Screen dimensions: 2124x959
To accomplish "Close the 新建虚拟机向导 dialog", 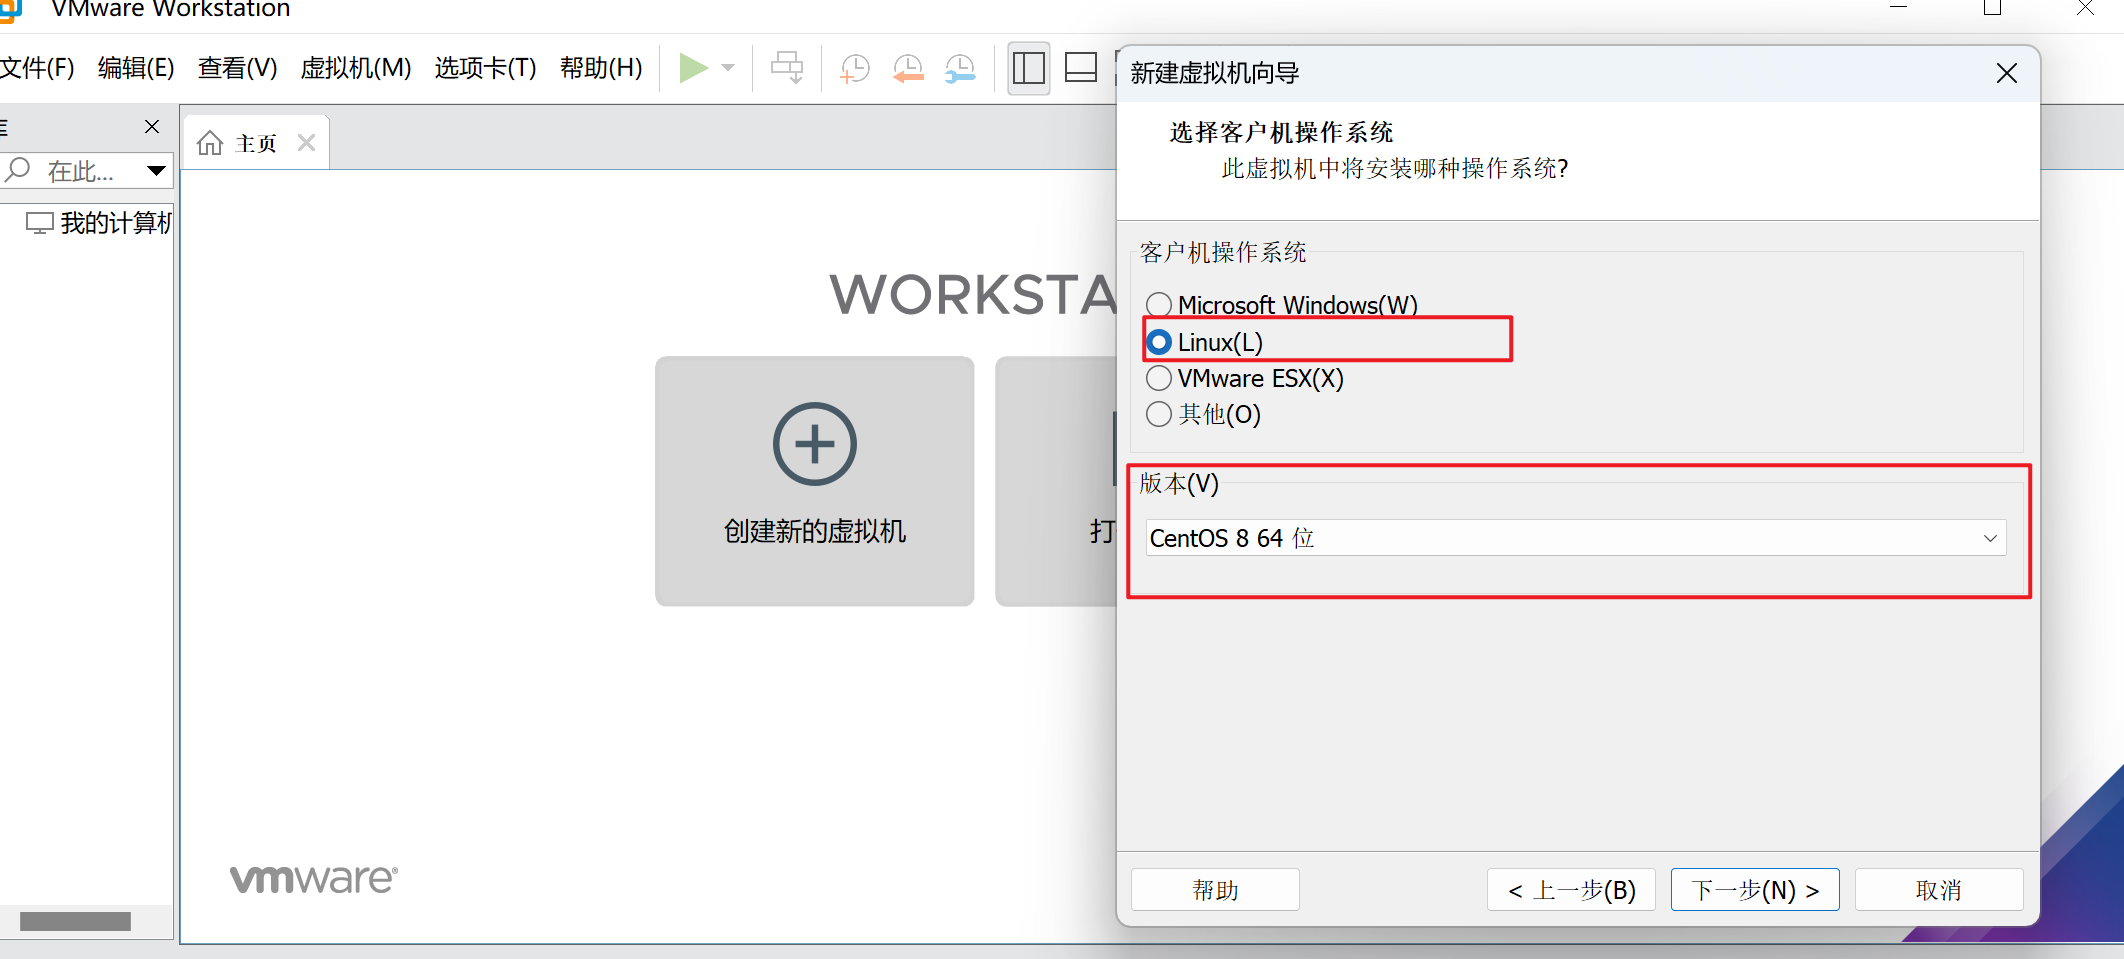I will [2006, 73].
